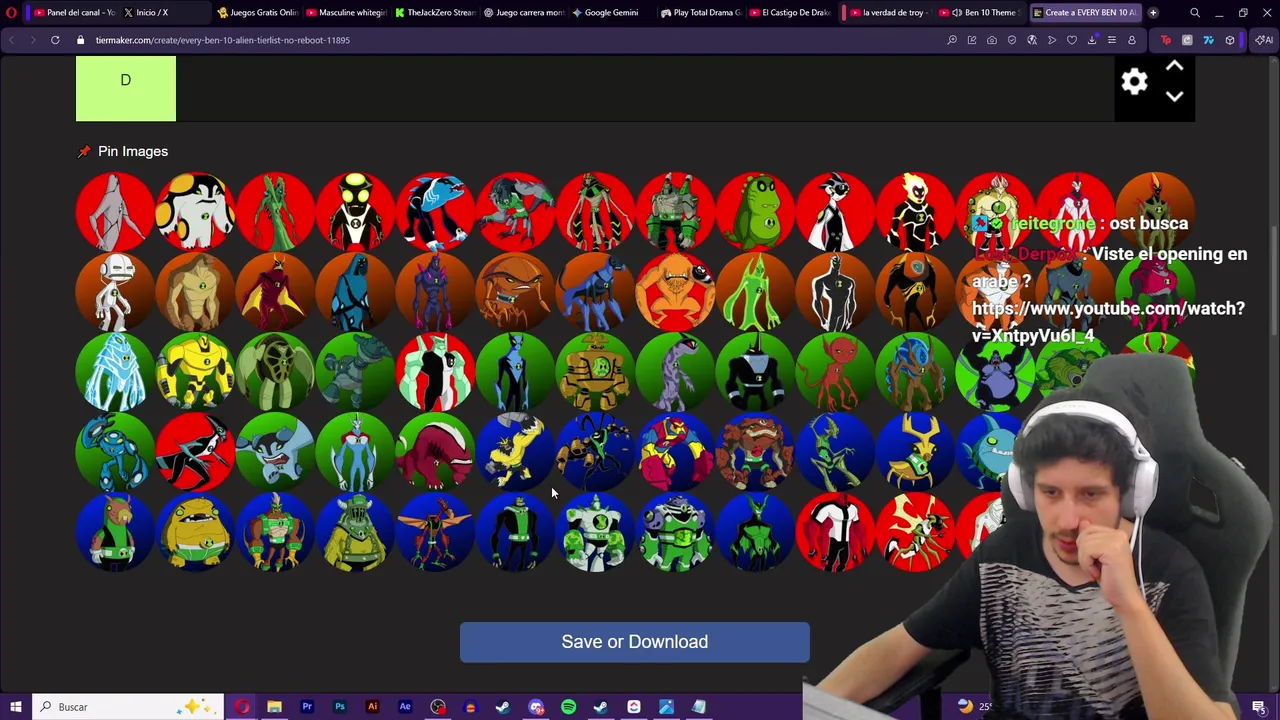Viewport: 1280px width, 720px height.
Task: Open OBS Studio from the taskbar
Action: tap(438, 707)
